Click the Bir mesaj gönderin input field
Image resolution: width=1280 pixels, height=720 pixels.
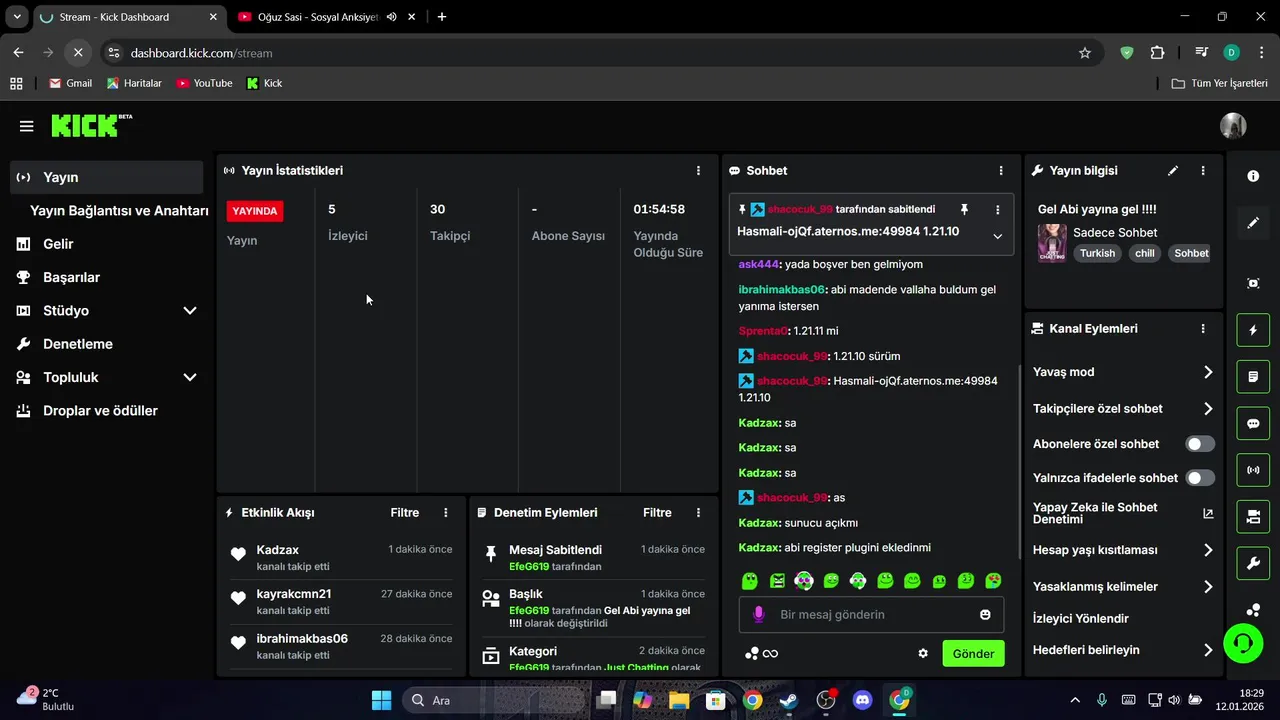click(871, 614)
